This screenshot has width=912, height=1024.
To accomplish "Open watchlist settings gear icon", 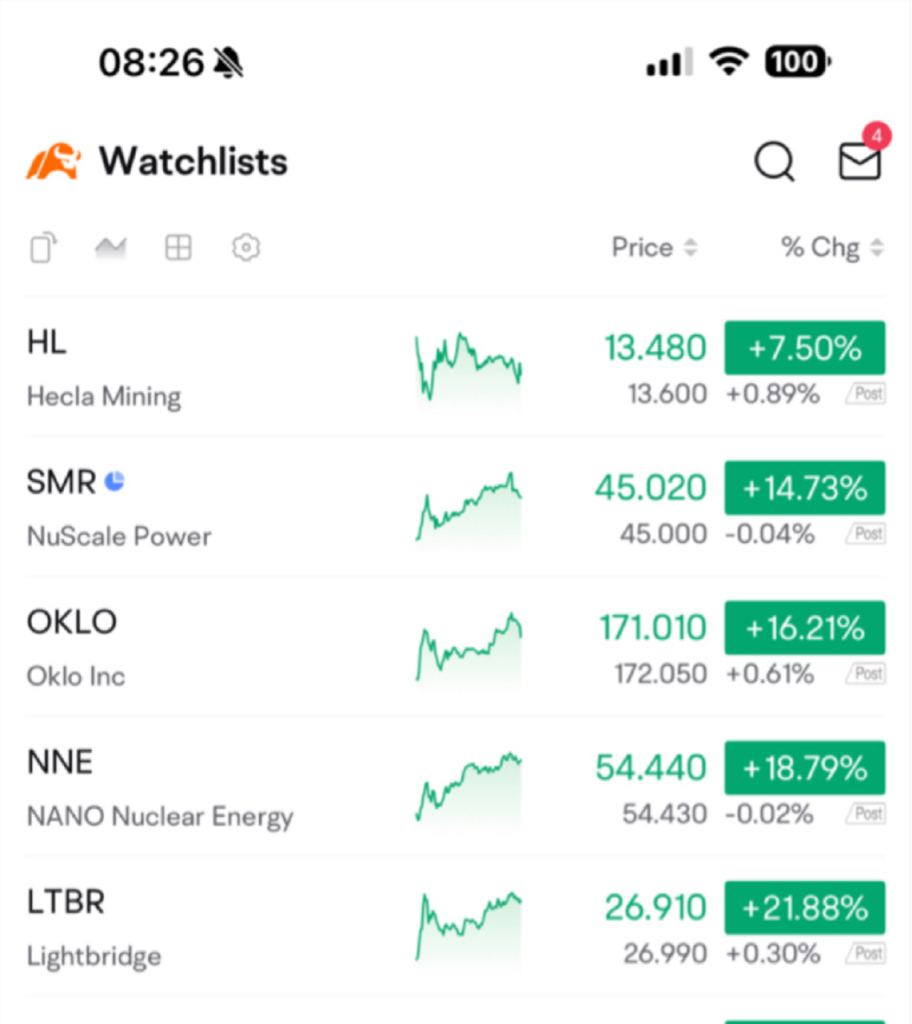I will click(x=246, y=248).
